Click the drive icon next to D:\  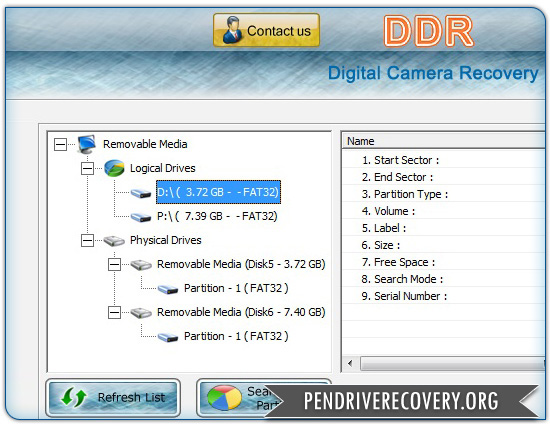(x=141, y=193)
